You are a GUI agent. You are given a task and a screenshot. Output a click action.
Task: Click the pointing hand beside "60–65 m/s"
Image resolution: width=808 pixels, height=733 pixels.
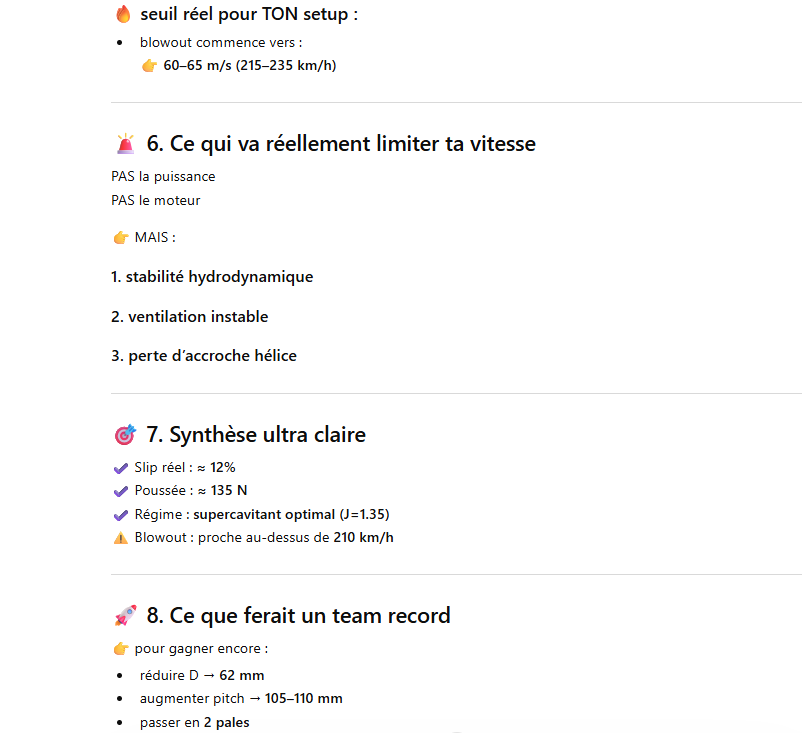[149, 66]
